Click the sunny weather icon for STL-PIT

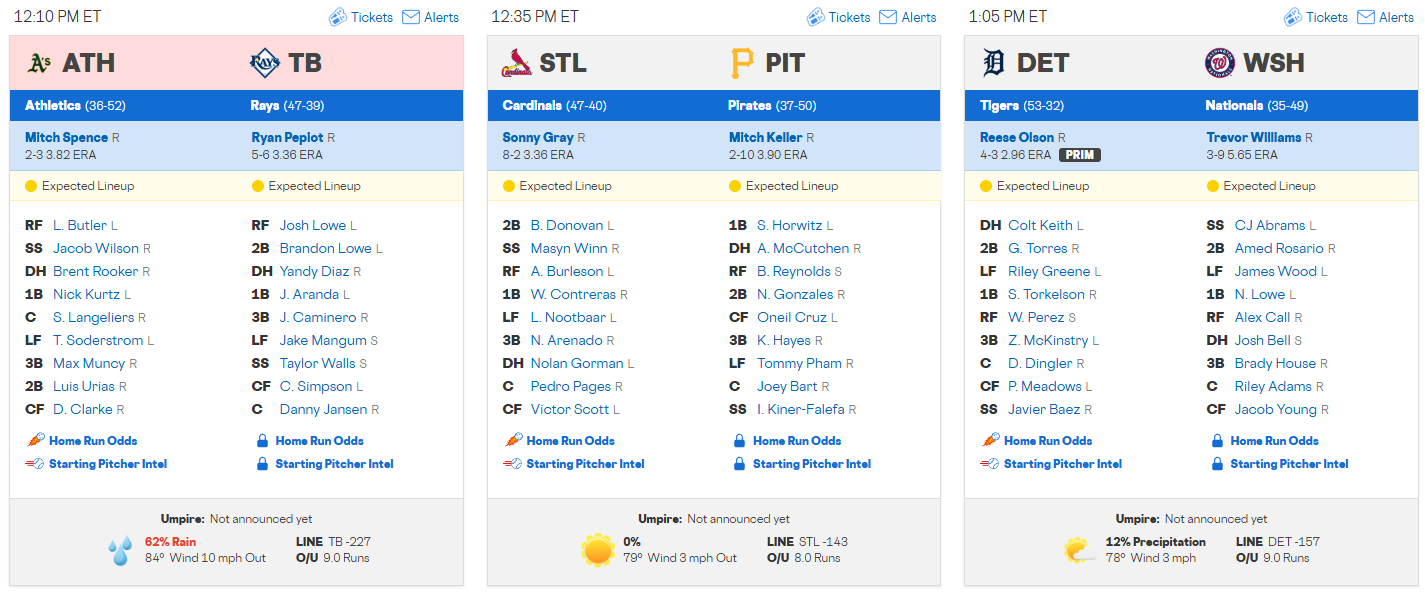click(x=598, y=551)
